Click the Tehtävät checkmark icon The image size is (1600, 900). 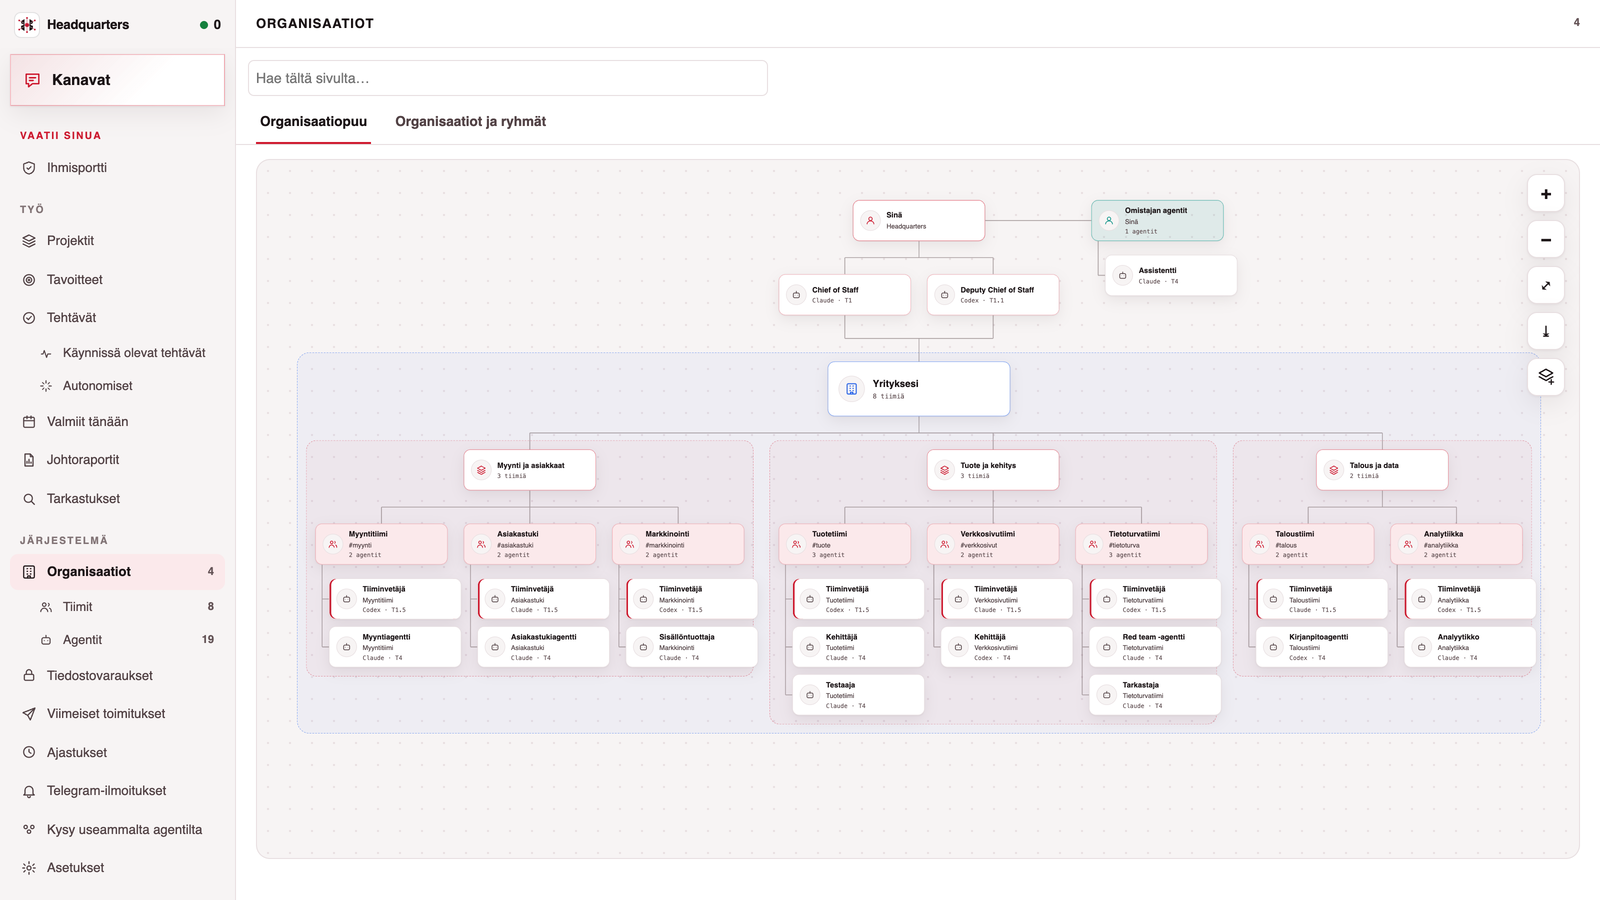coord(29,318)
